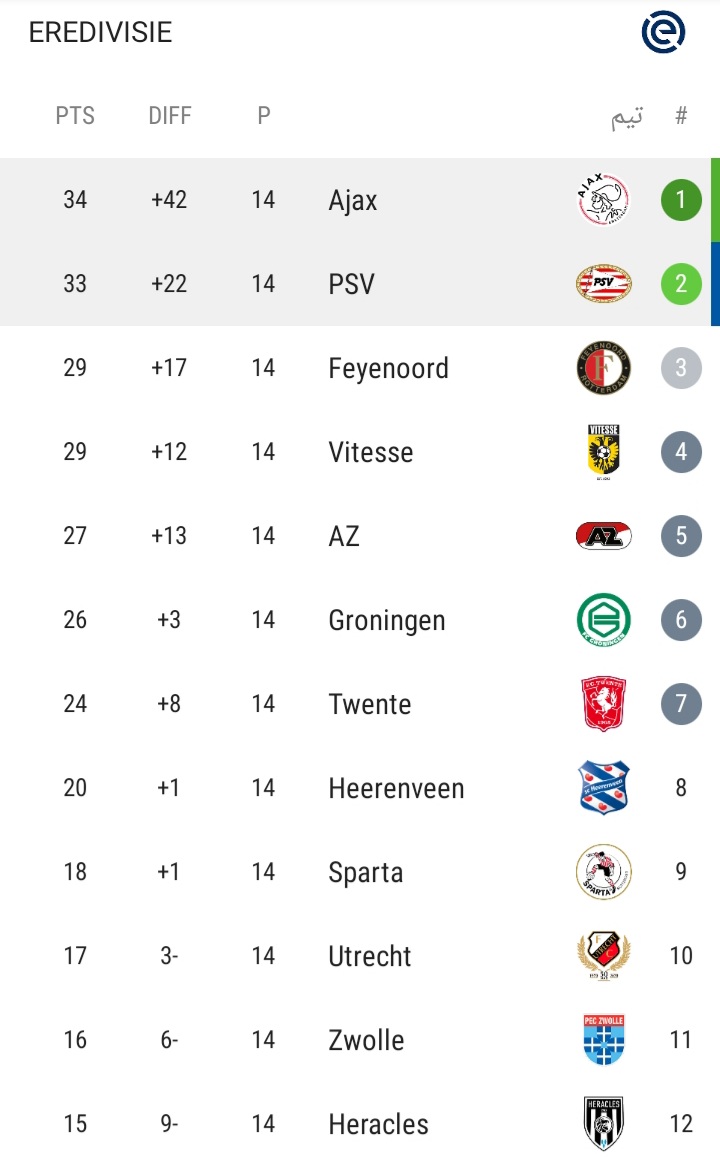This screenshot has height=1159, width=720.
Task: Open the EREDIVISIE title heading
Action: tap(101, 33)
